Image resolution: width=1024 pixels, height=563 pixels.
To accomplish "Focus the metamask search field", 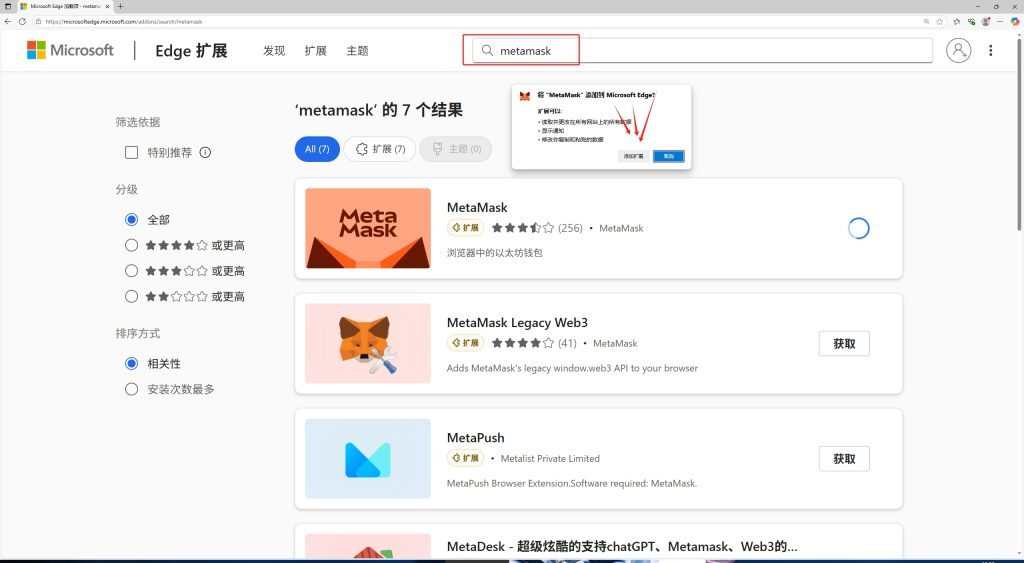I will 702,50.
